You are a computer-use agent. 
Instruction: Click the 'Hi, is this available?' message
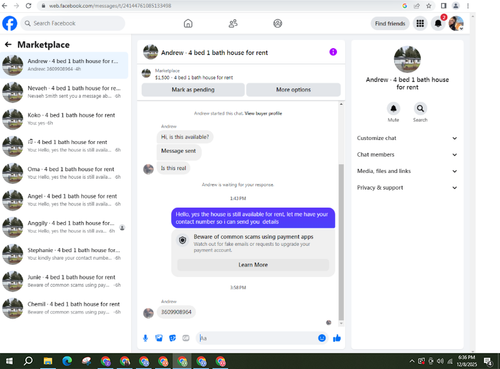(185, 137)
